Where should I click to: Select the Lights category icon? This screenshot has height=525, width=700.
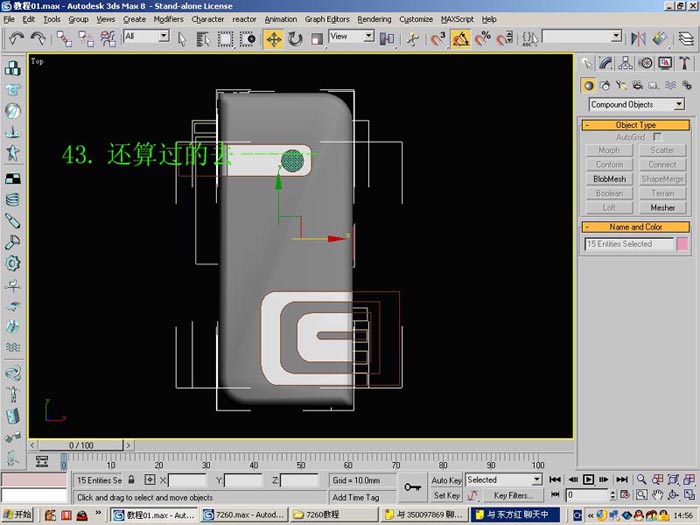[621, 85]
